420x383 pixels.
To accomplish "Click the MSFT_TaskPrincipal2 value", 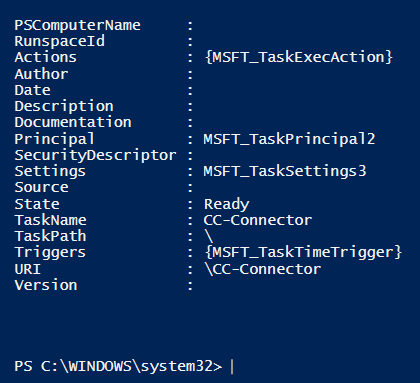I will pyautogui.click(x=289, y=139).
